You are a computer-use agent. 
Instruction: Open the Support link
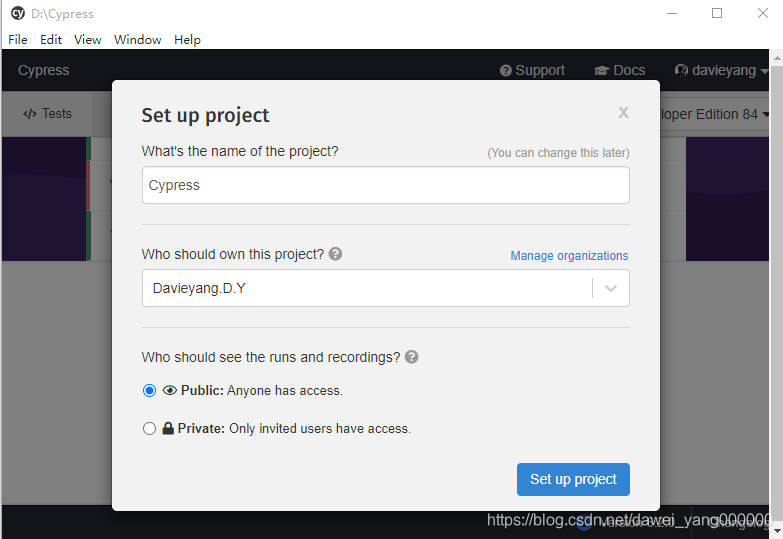[532, 70]
